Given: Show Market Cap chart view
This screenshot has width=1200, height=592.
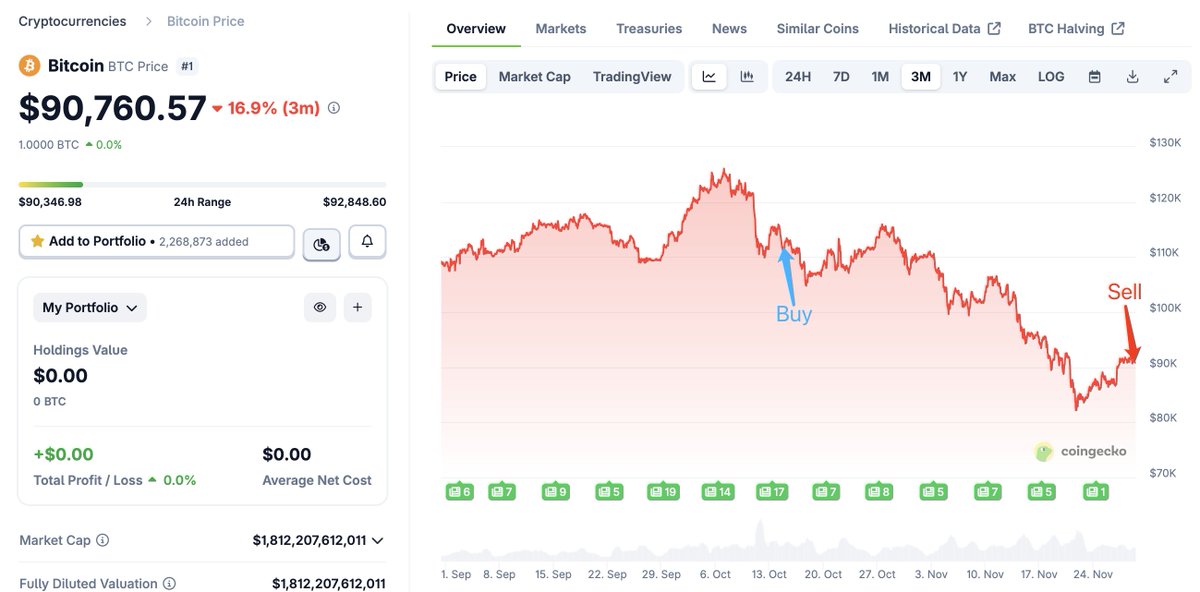Looking at the screenshot, I should tap(534, 77).
